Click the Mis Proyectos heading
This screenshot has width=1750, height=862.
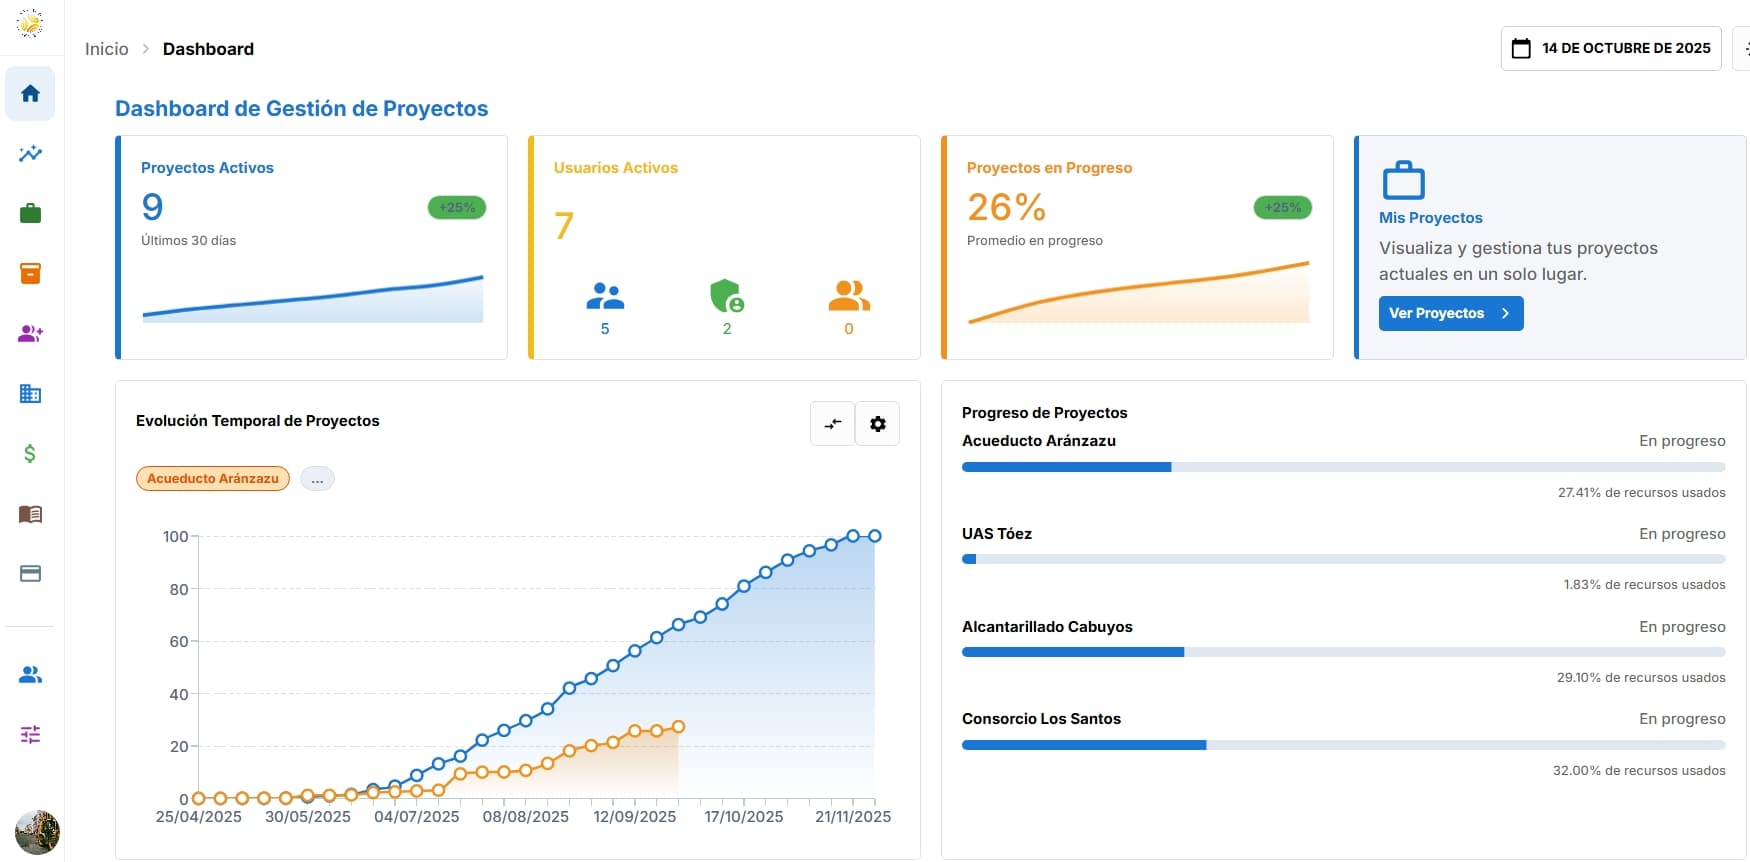1430,218
